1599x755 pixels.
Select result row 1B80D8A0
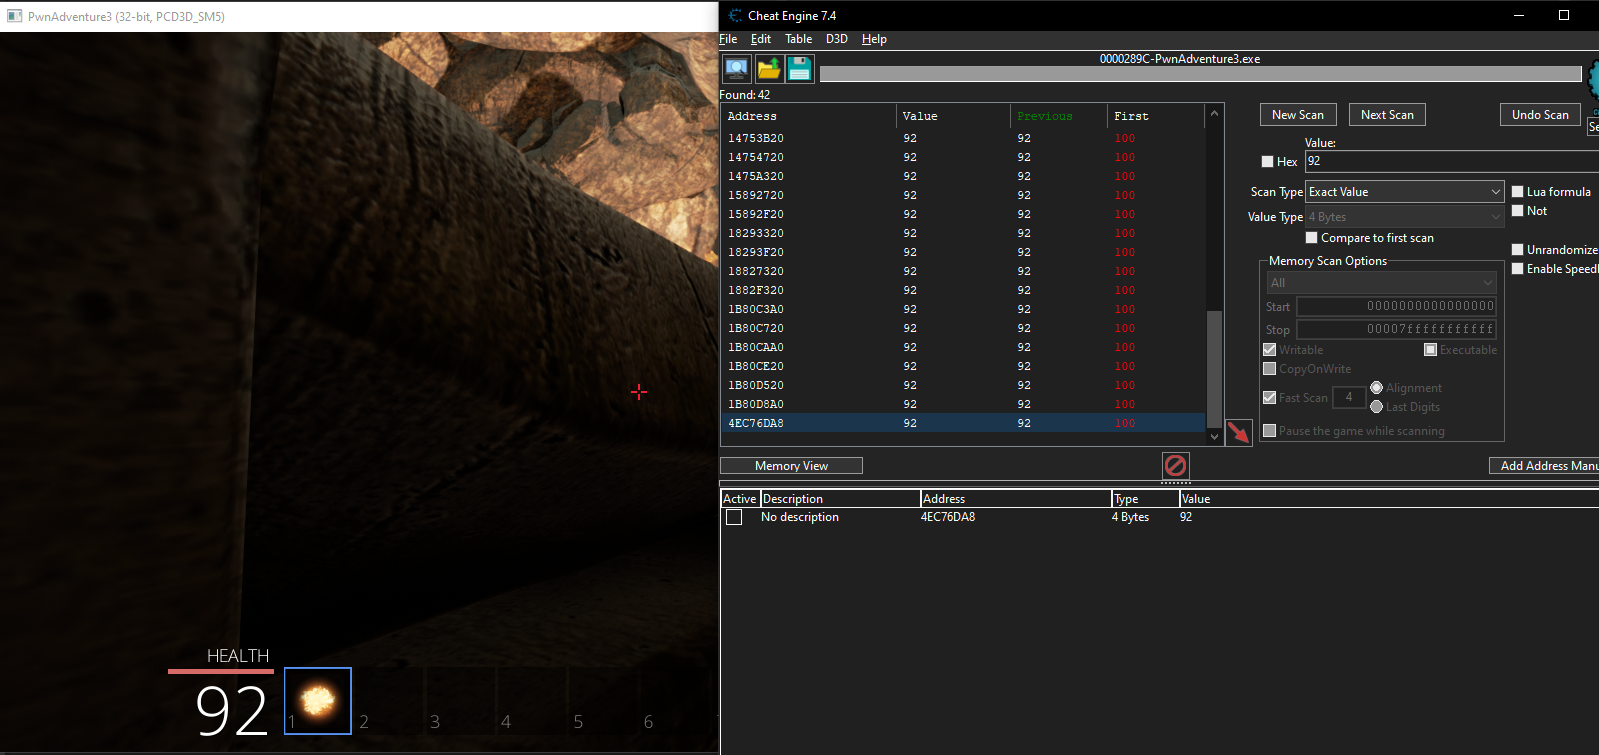963,404
